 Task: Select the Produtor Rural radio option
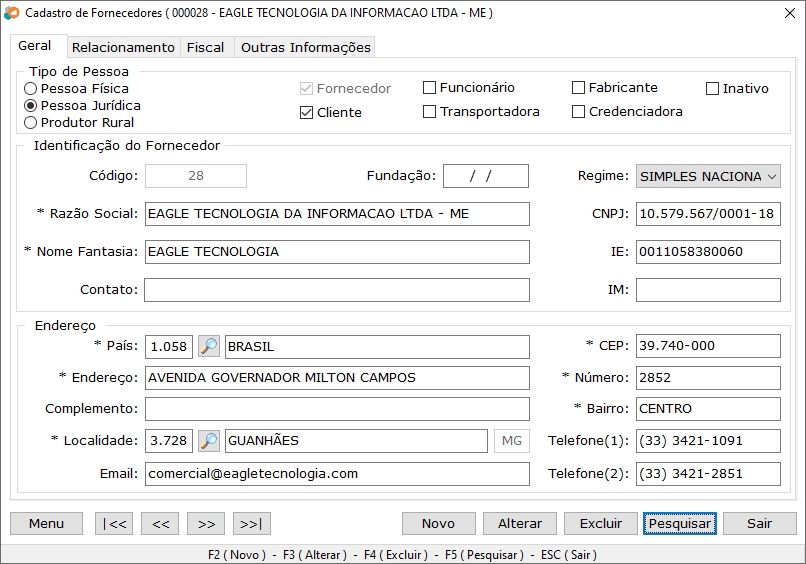[31, 123]
